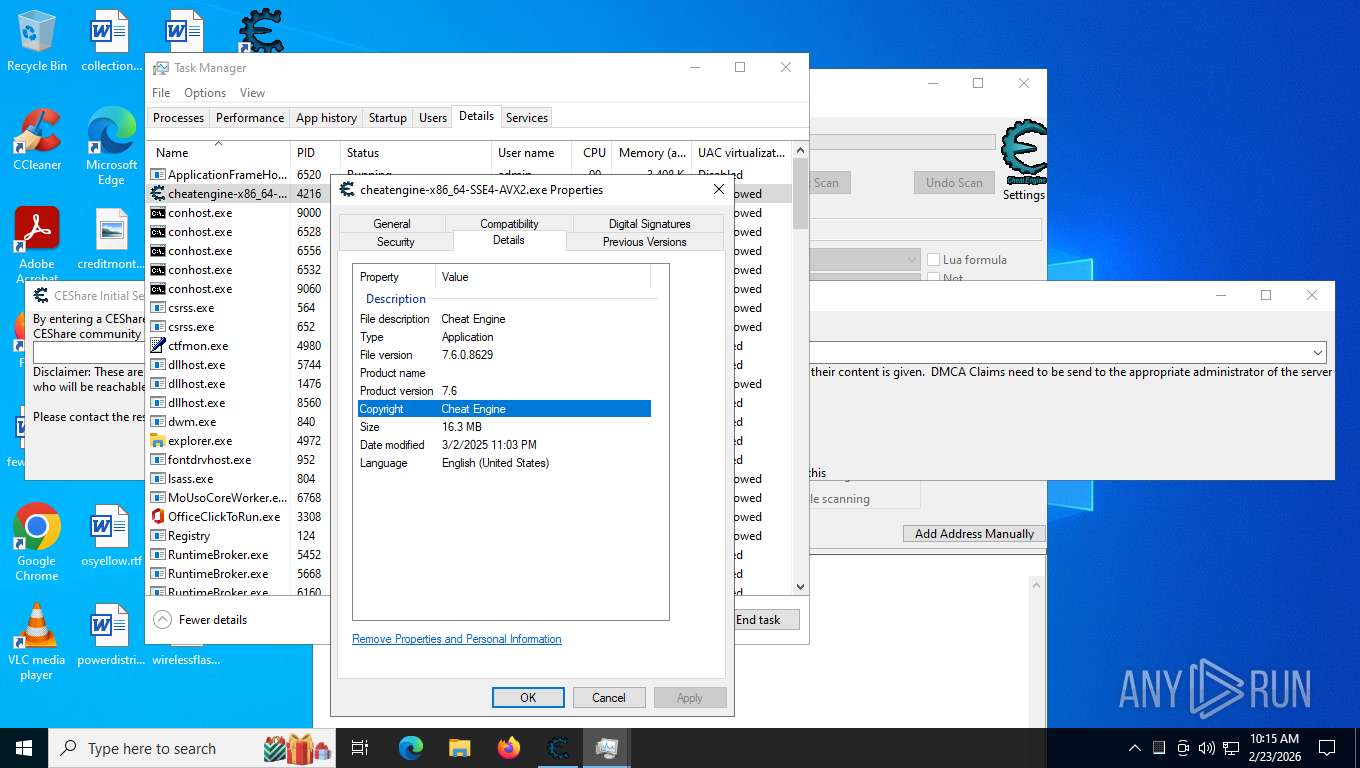Switch to Services tab
Viewport: 1360px width, 768px height.
[x=527, y=118]
